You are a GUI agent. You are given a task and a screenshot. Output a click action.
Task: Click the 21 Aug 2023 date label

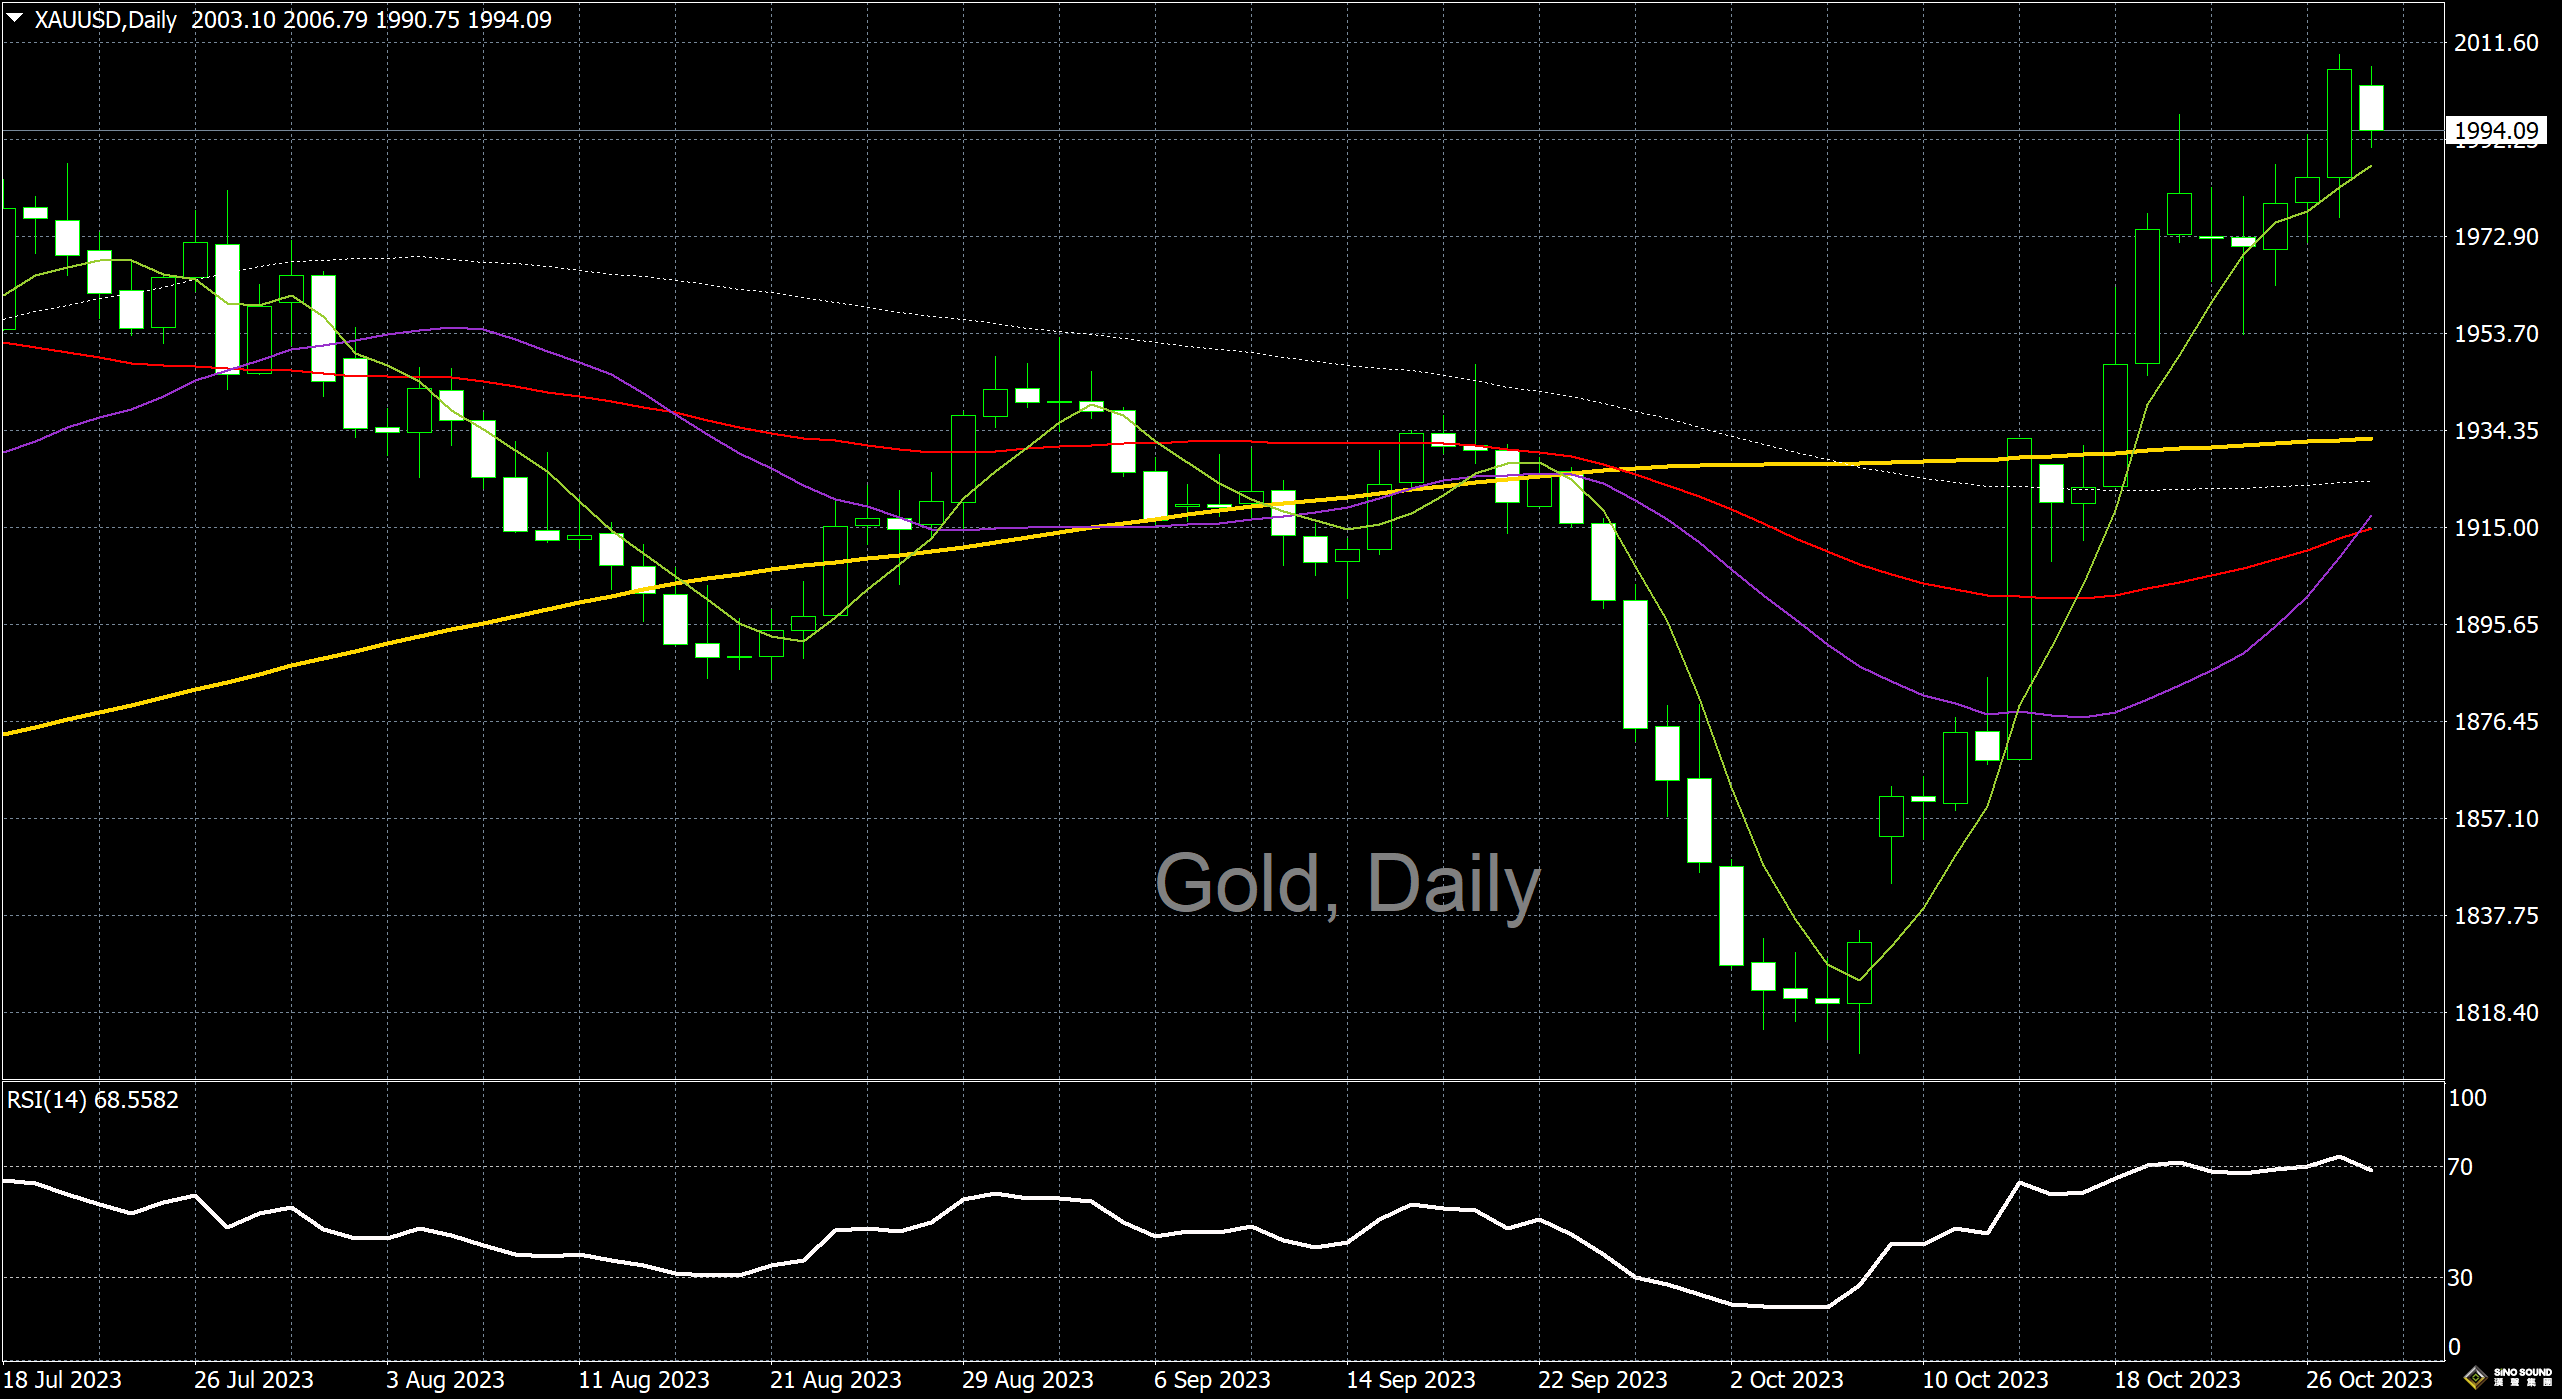pos(835,1380)
